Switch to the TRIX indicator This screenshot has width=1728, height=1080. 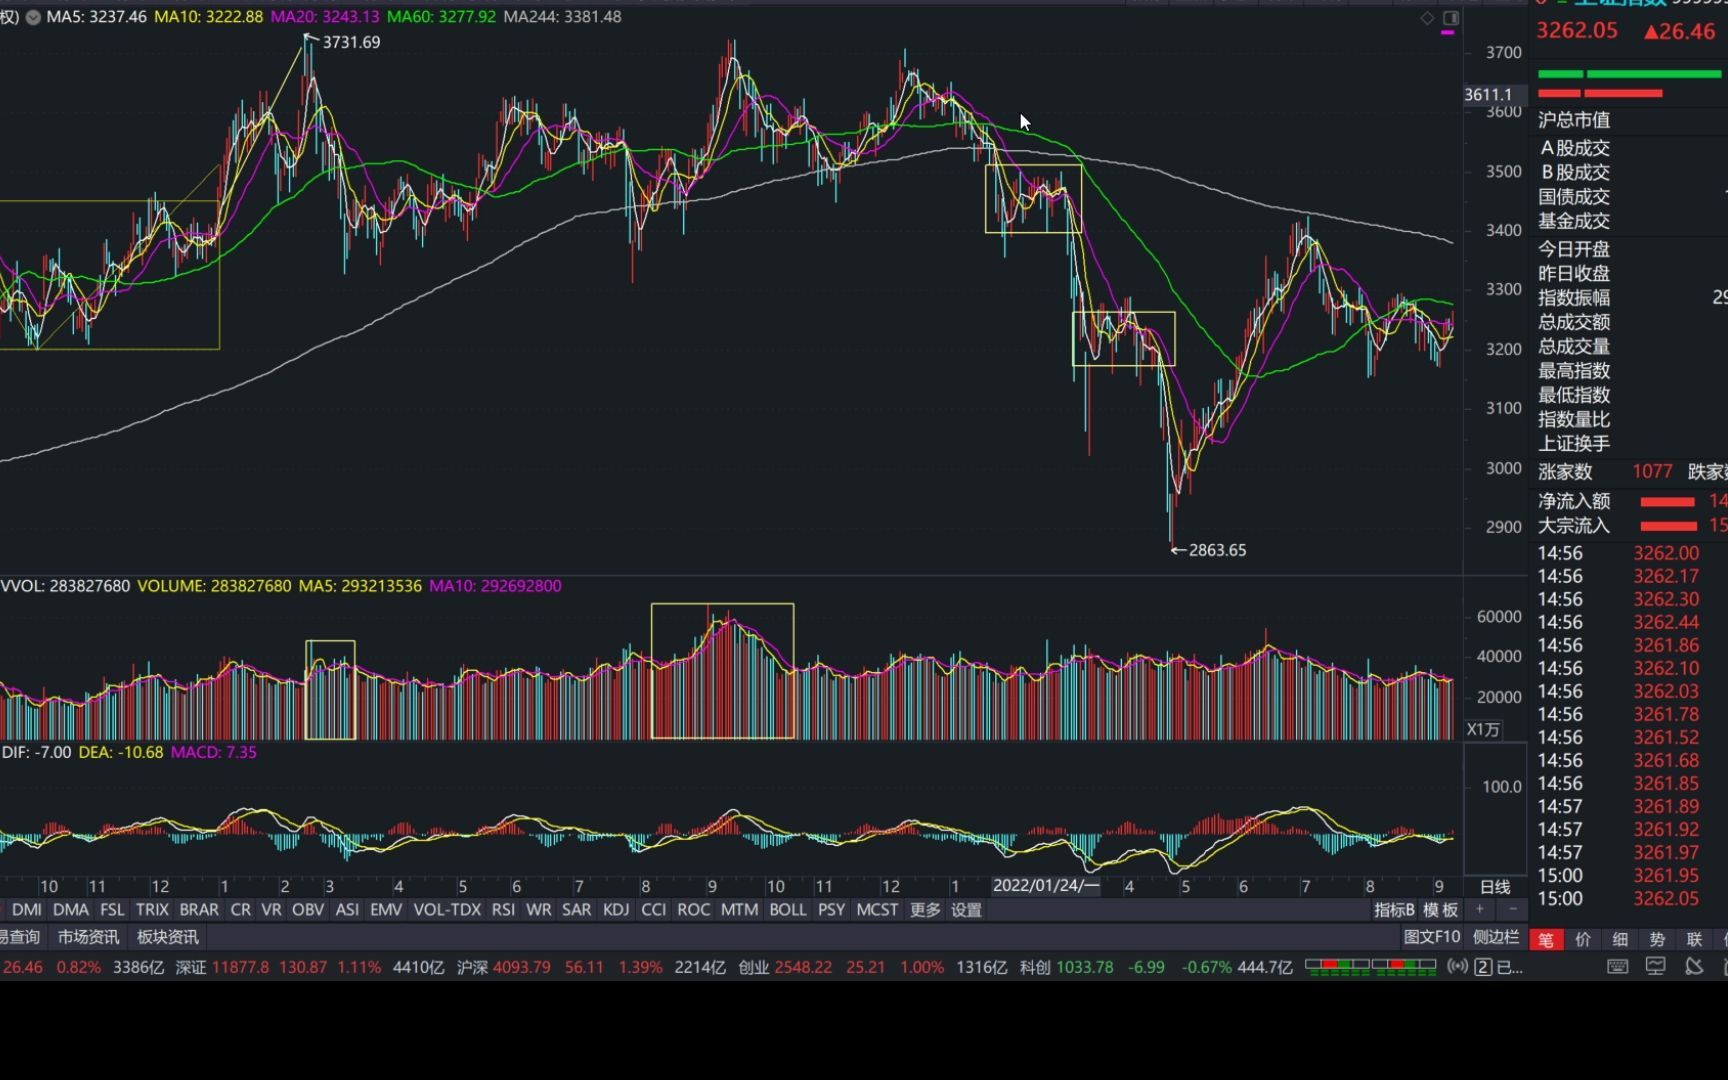(152, 910)
